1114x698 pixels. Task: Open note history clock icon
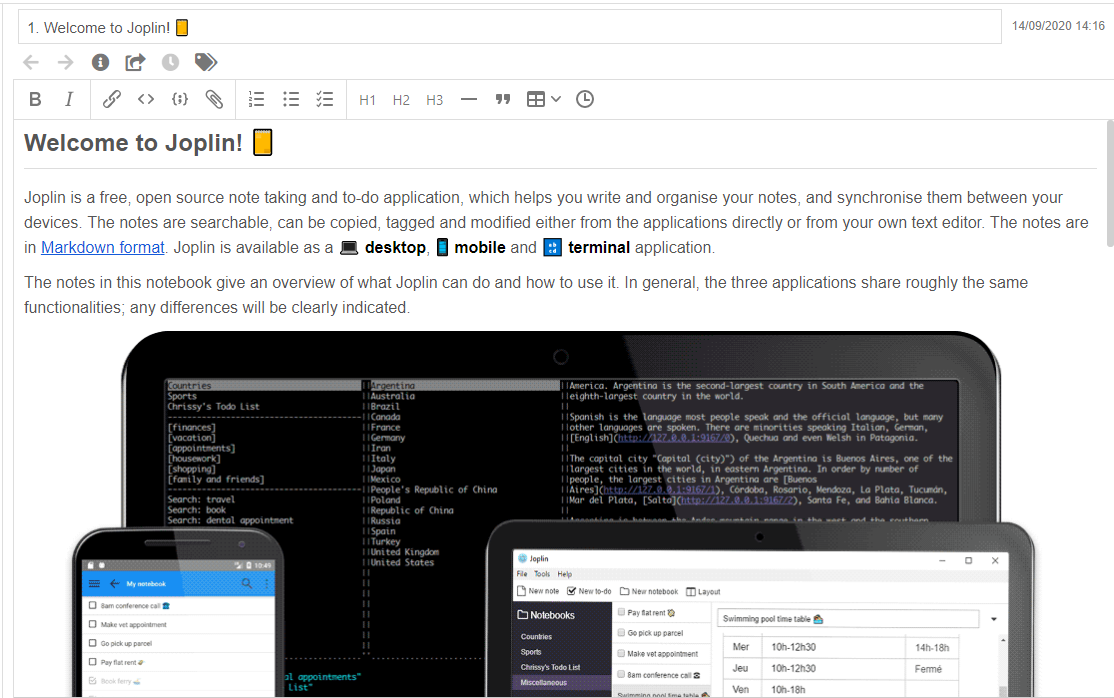pos(171,63)
